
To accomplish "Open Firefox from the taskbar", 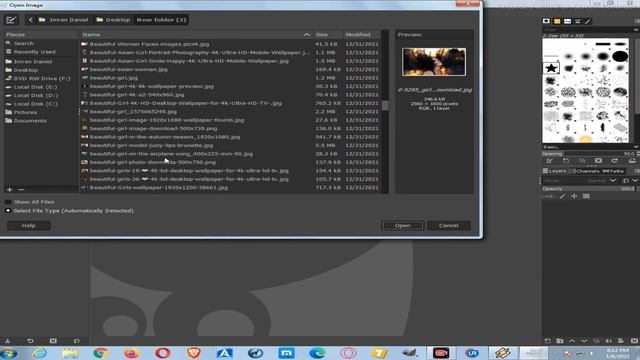I will (x=131, y=353).
